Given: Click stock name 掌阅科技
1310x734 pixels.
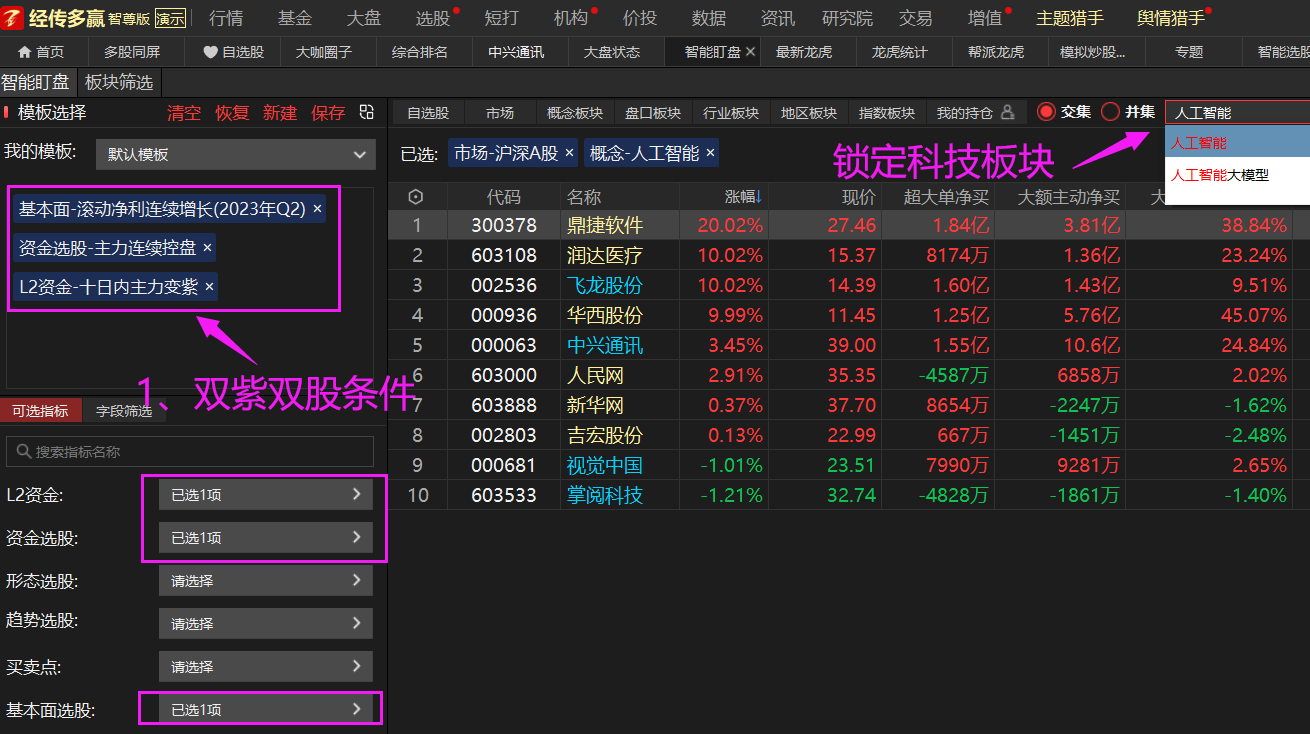Looking at the screenshot, I should point(604,495).
